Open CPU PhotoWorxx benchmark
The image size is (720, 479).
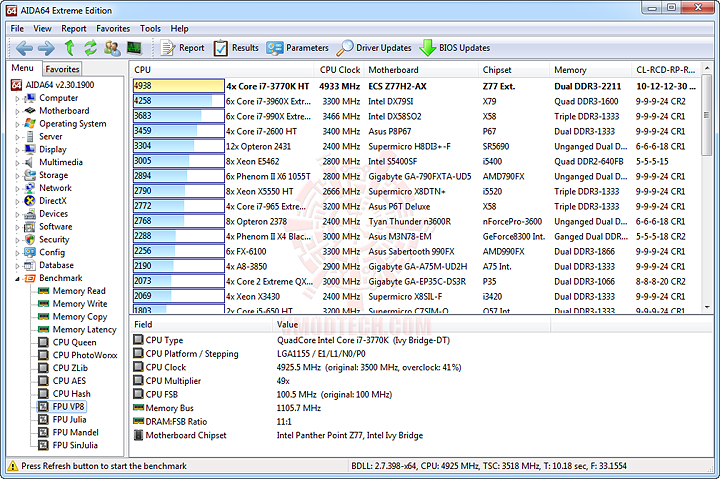click(78, 355)
